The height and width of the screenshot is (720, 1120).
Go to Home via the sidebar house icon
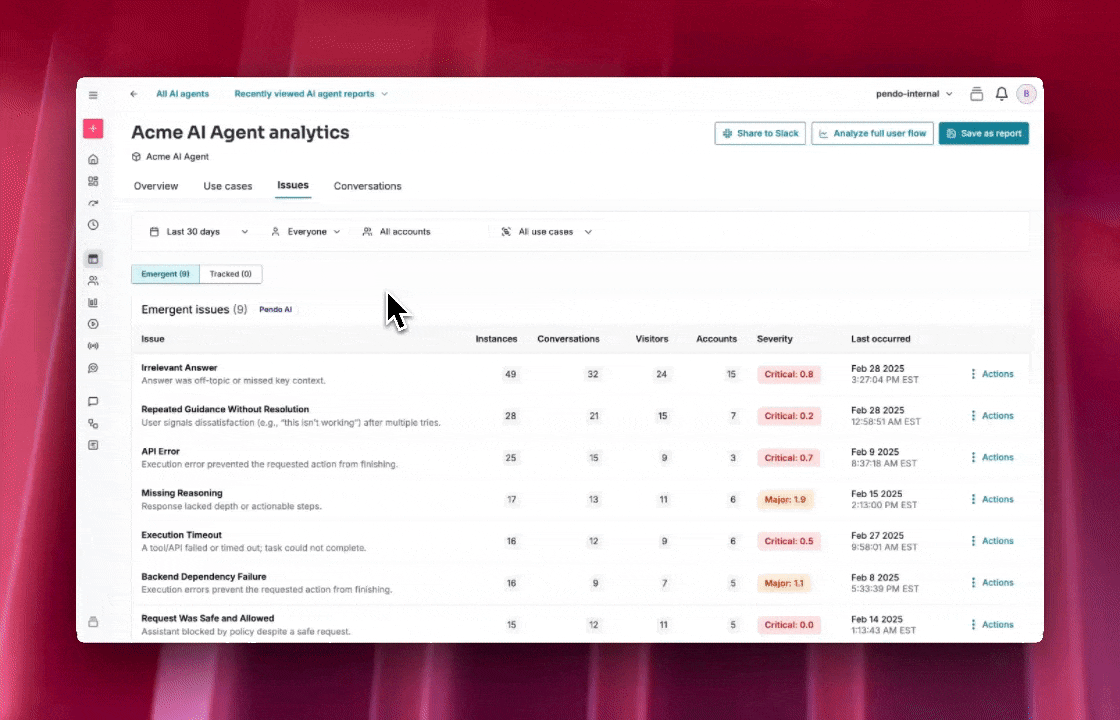[93, 159]
